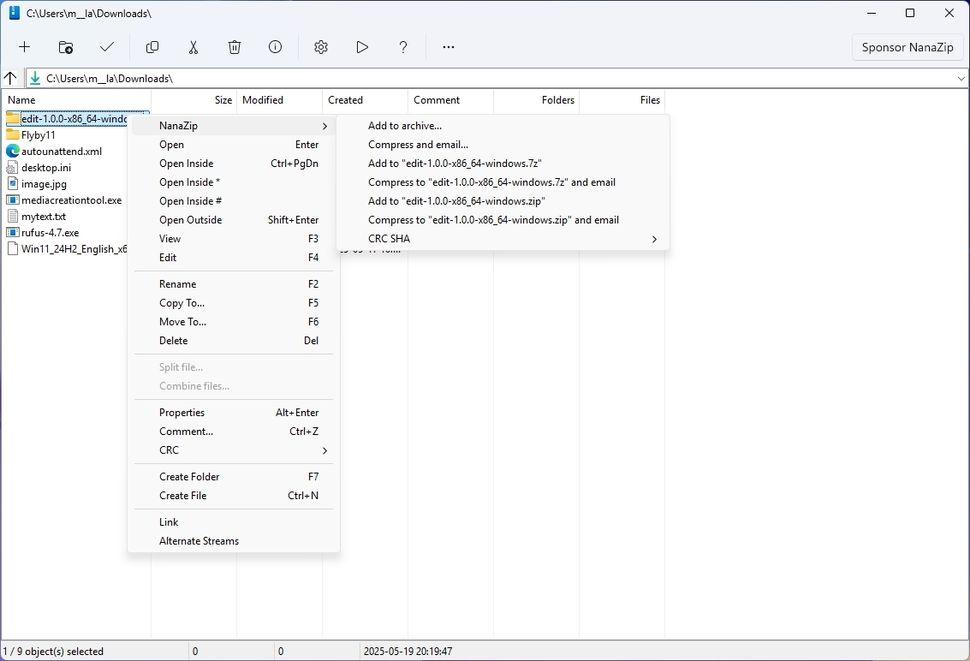Open NanaZip settings via the gear icon
This screenshot has width=970, height=661.
[x=320, y=47]
